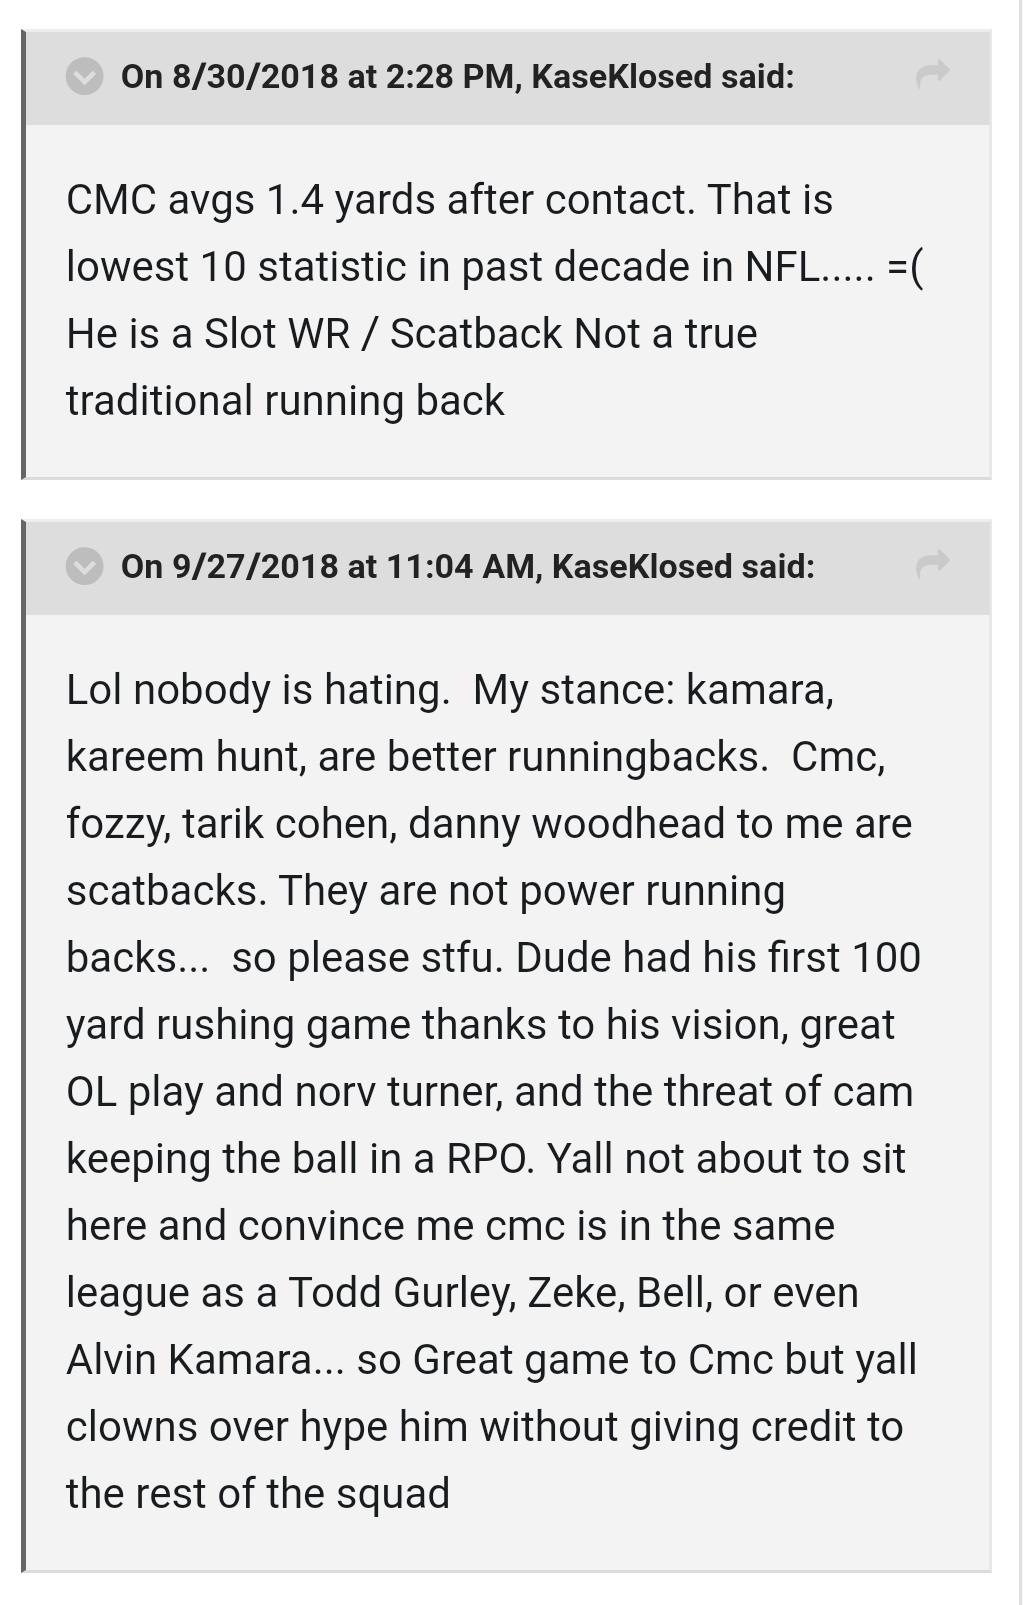Click the 'Lol nobody is hating' sentence
1023x1605 pixels.
pos(258,690)
